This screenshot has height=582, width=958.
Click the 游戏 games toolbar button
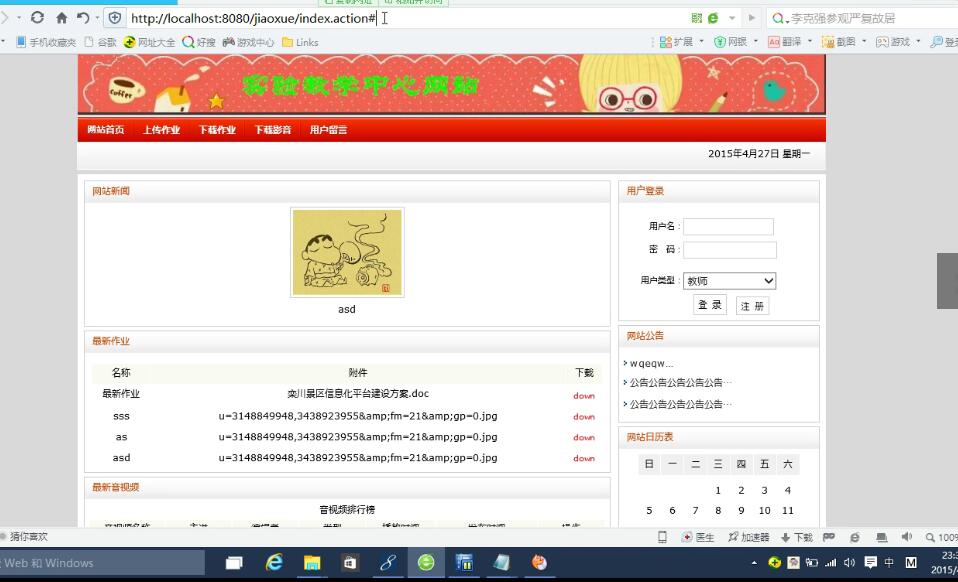[893, 42]
